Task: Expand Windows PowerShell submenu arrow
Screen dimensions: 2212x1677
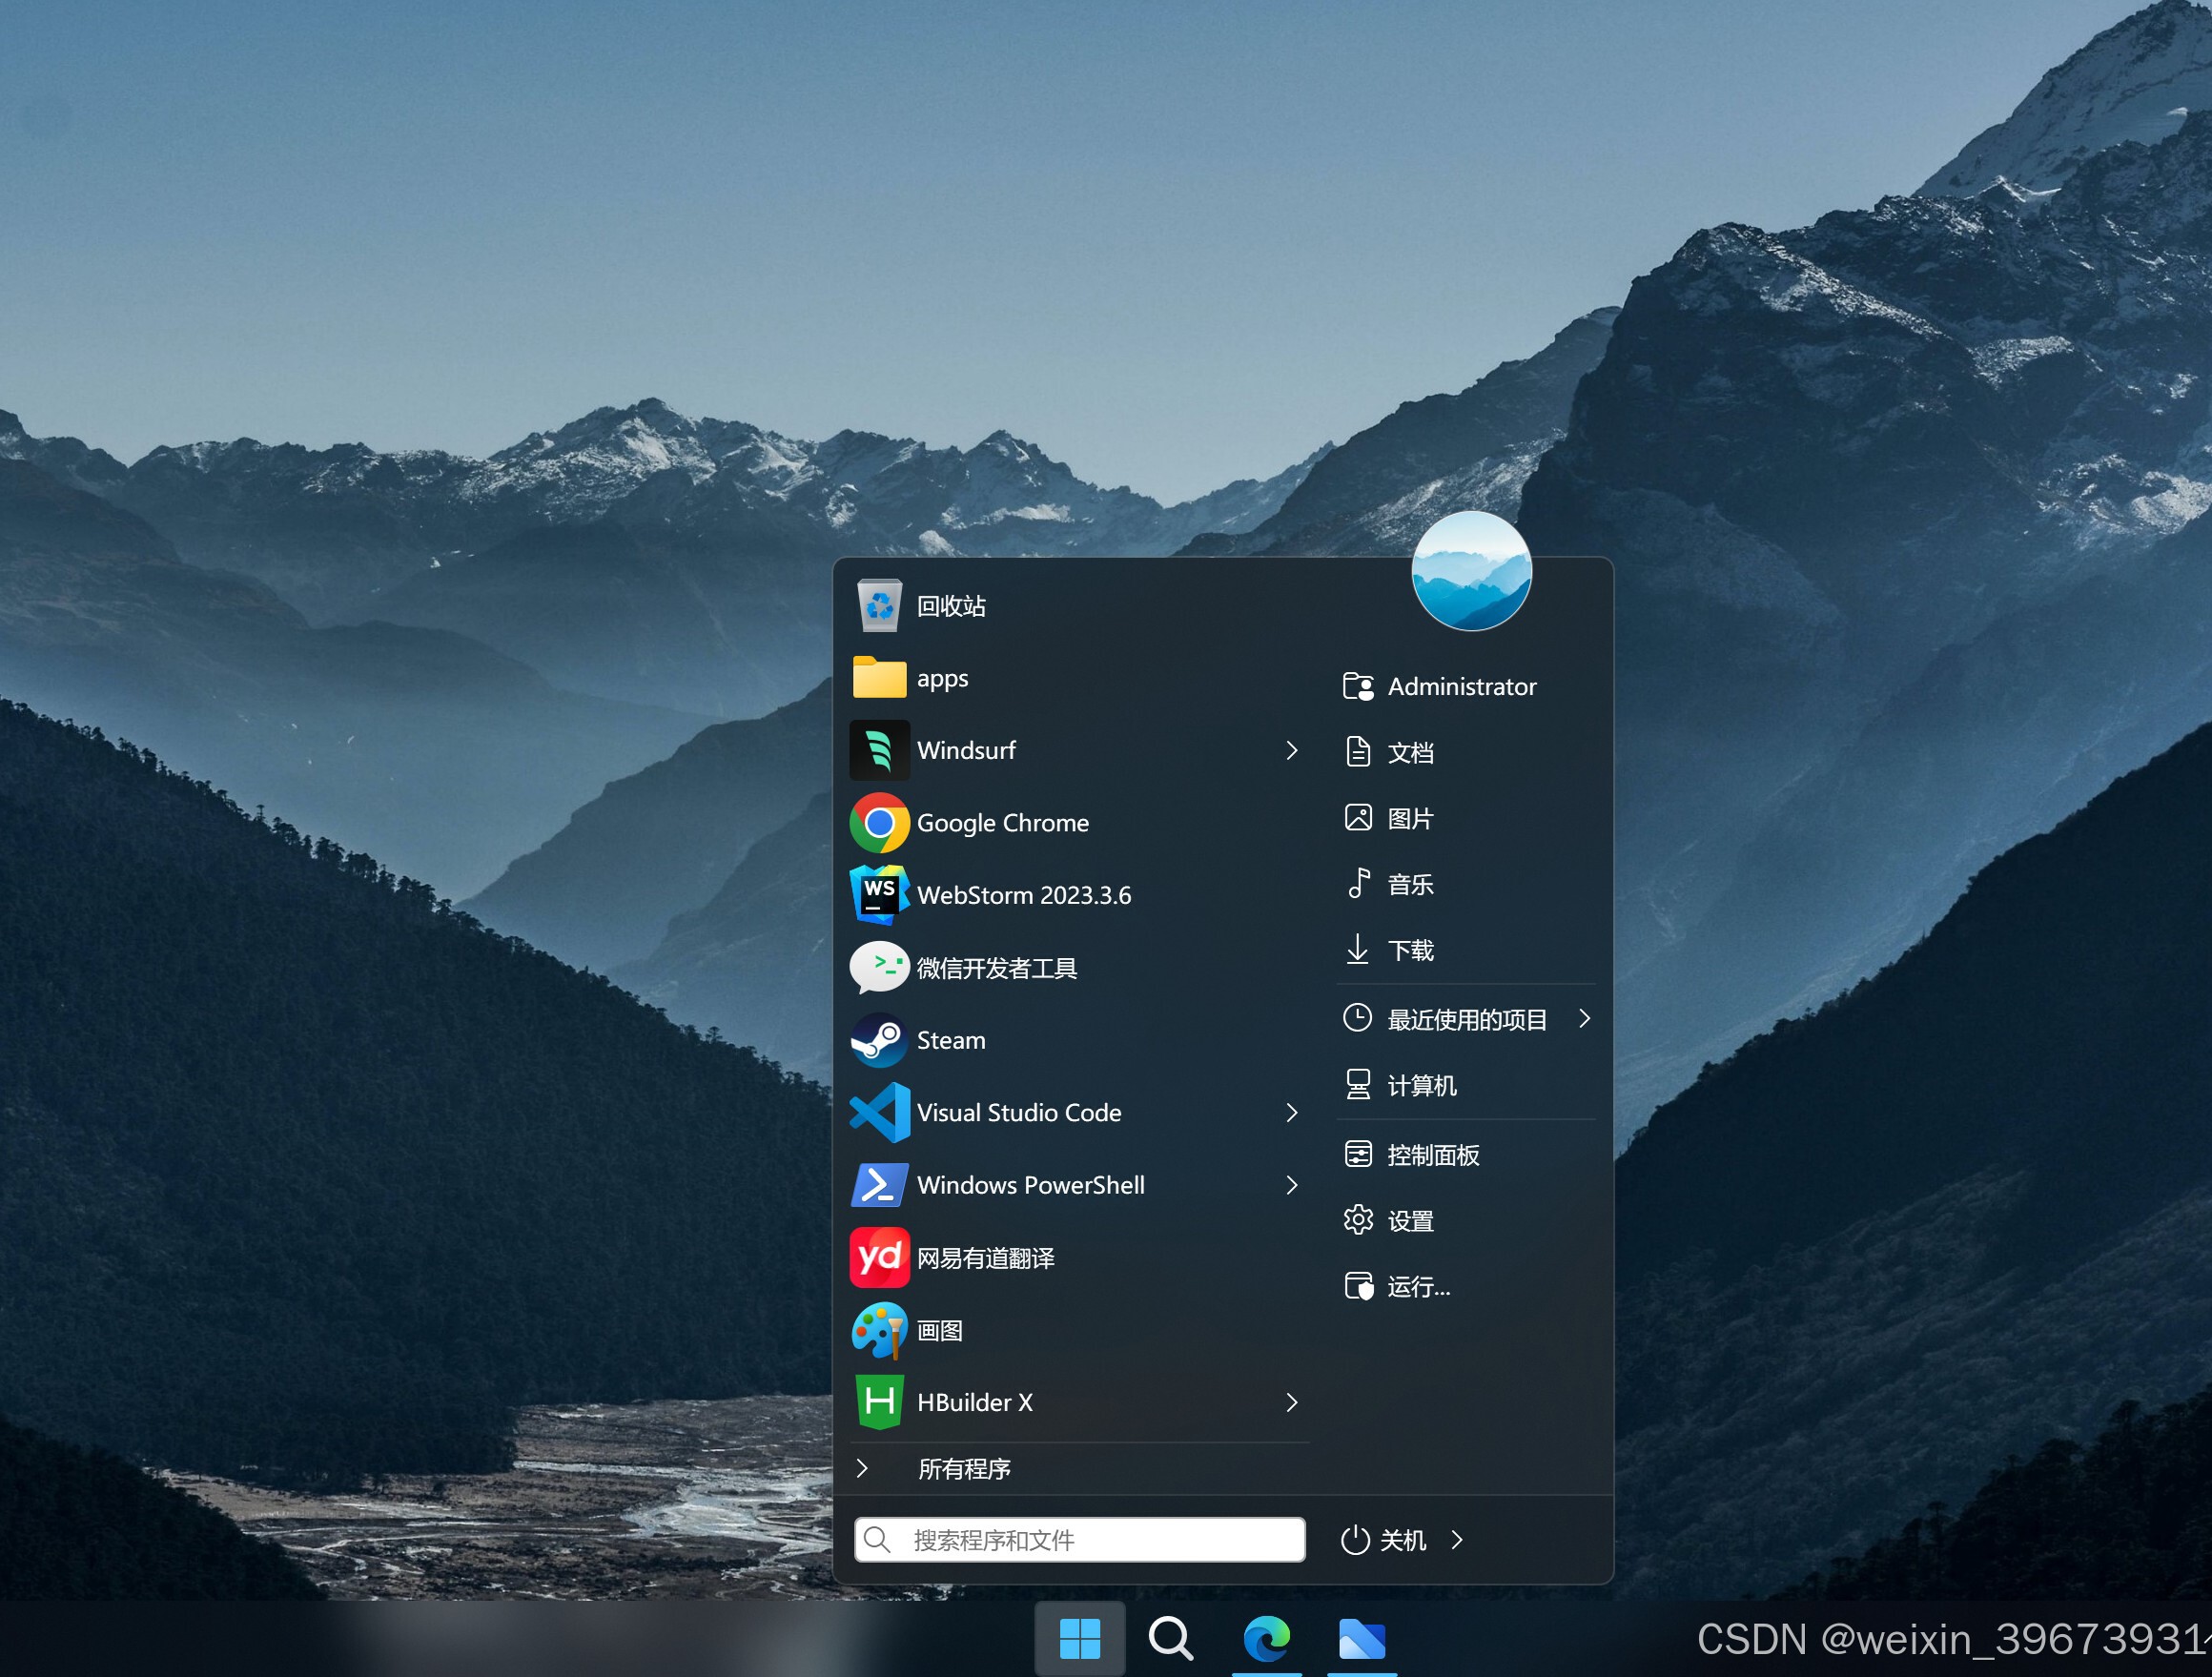Action: click(x=1292, y=1185)
